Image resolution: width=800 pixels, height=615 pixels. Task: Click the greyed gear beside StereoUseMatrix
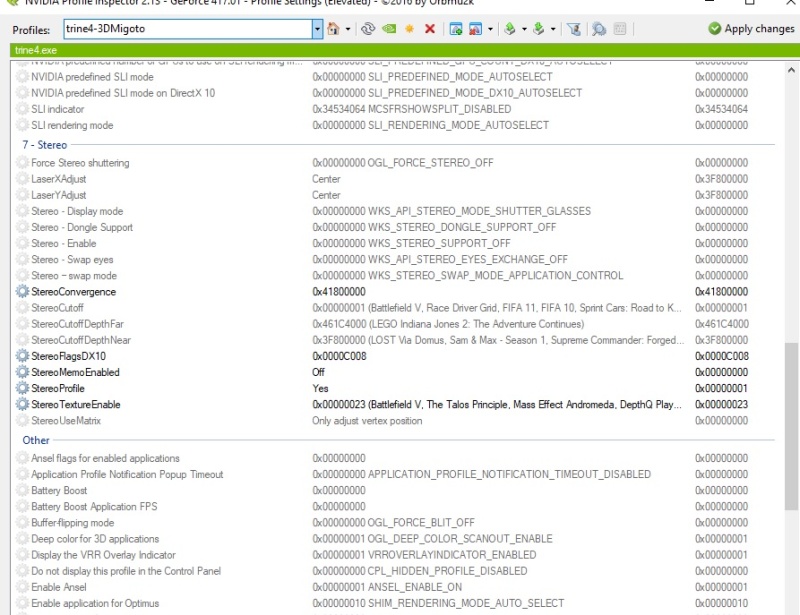click(22, 421)
